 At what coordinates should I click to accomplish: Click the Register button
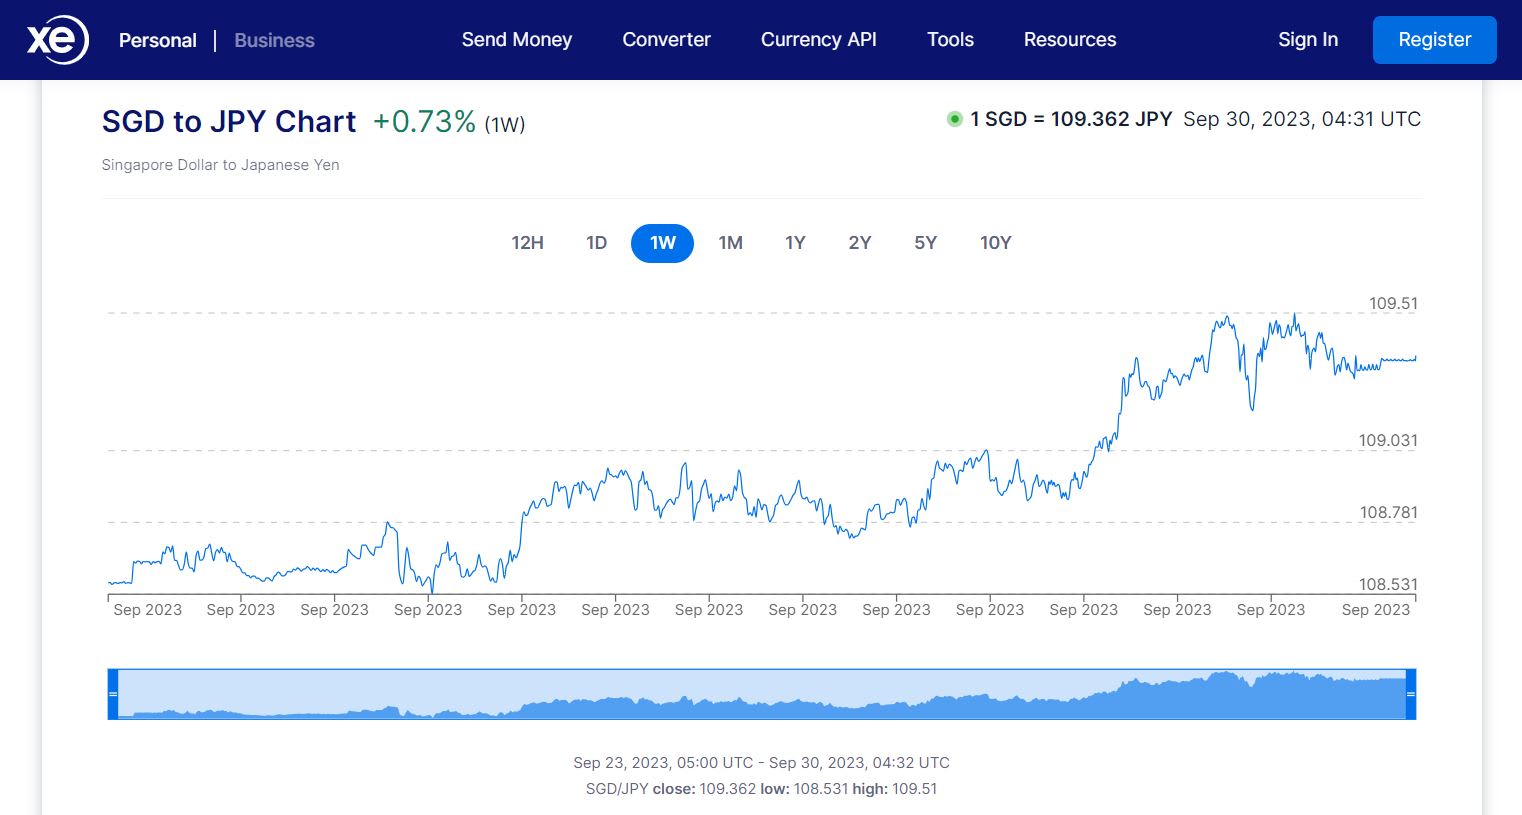[x=1434, y=40]
